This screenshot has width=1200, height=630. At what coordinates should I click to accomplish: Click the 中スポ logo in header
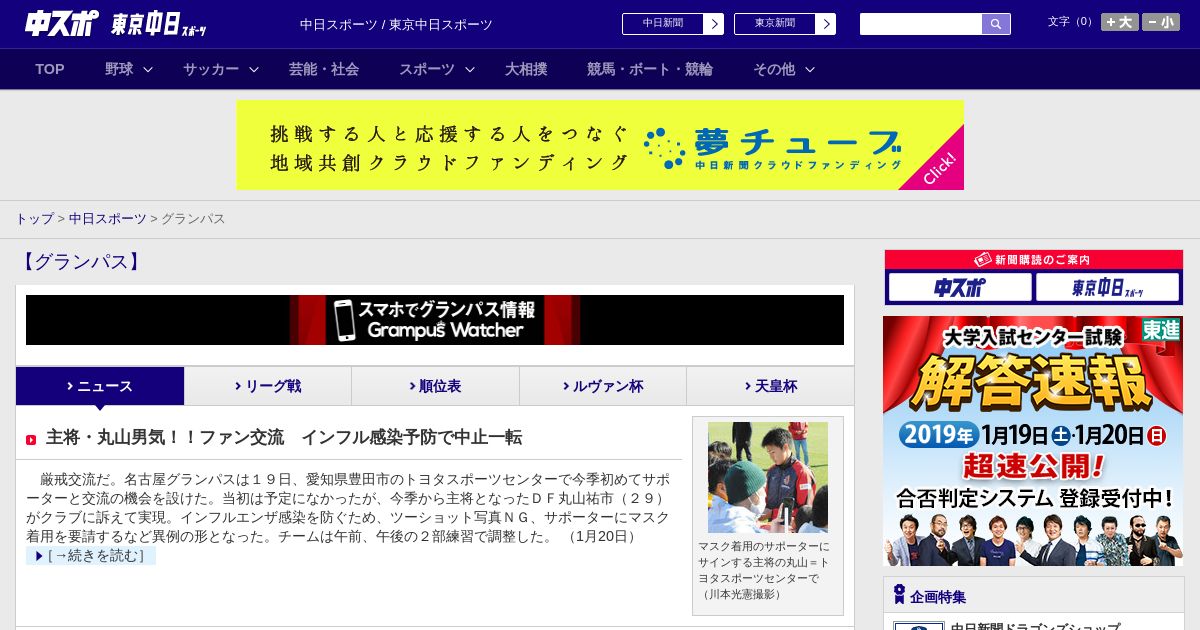pos(62,24)
